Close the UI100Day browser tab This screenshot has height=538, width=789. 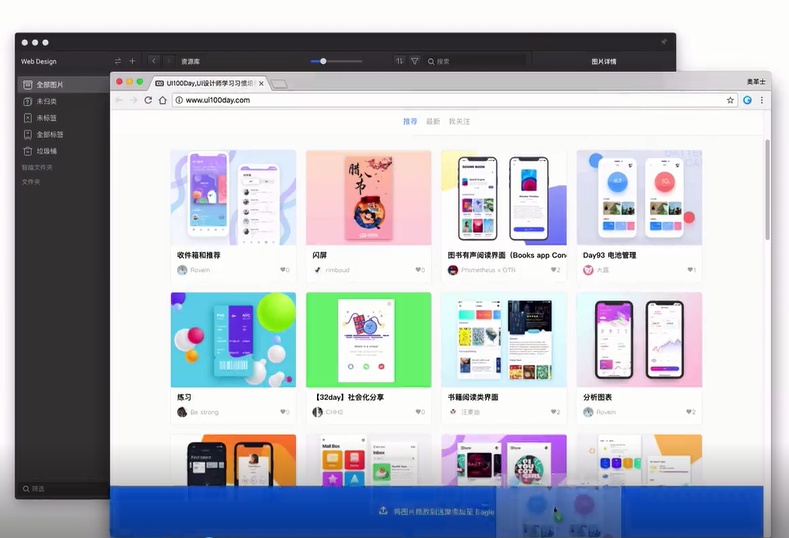[261, 84]
